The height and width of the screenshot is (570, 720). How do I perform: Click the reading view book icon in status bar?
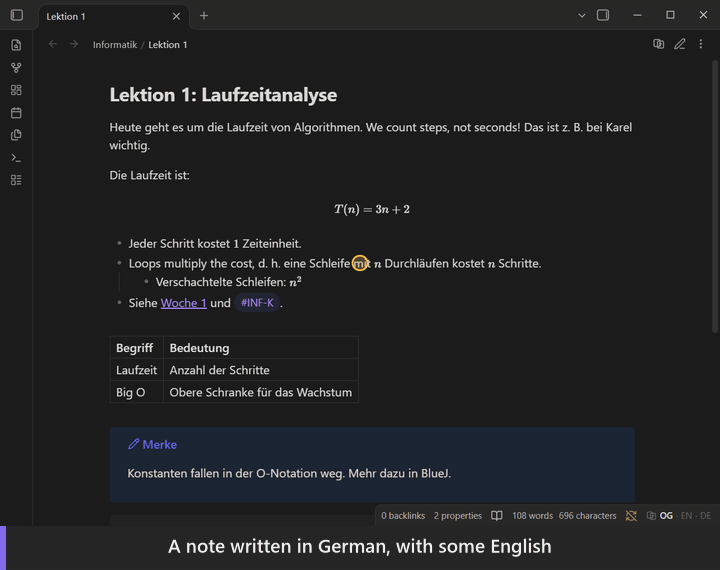[497, 516]
